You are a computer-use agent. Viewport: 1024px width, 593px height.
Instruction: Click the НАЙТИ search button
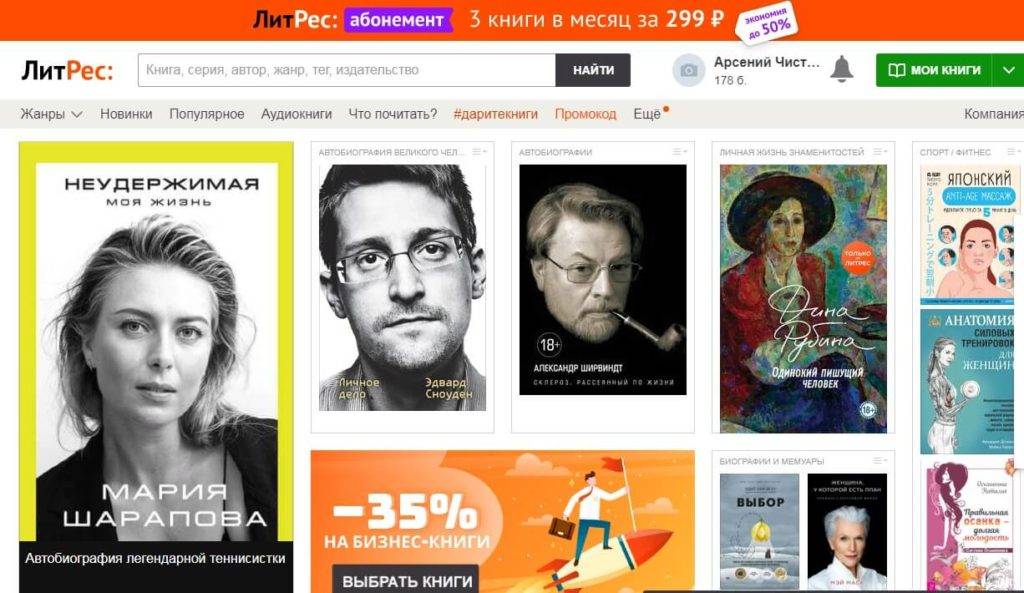click(593, 70)
